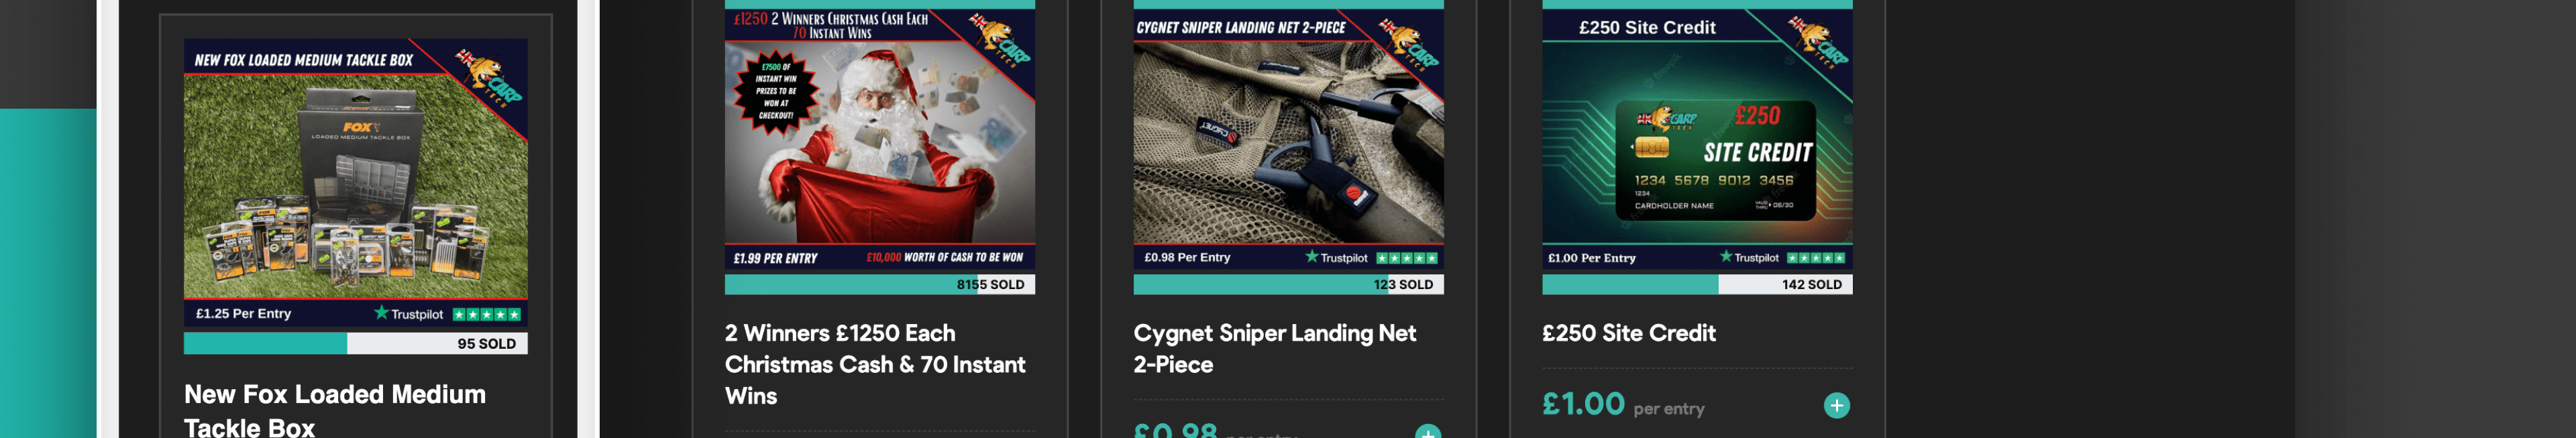Click the 95 SOLD progress bar

coord(355,343)
